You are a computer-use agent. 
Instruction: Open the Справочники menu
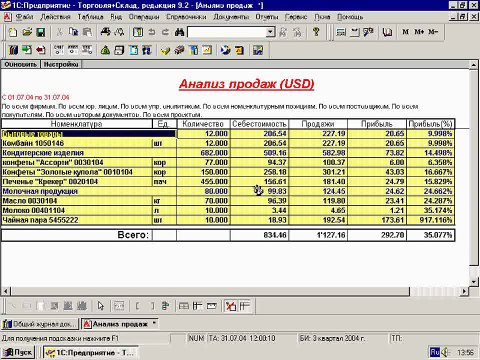(x=186, y=16)
